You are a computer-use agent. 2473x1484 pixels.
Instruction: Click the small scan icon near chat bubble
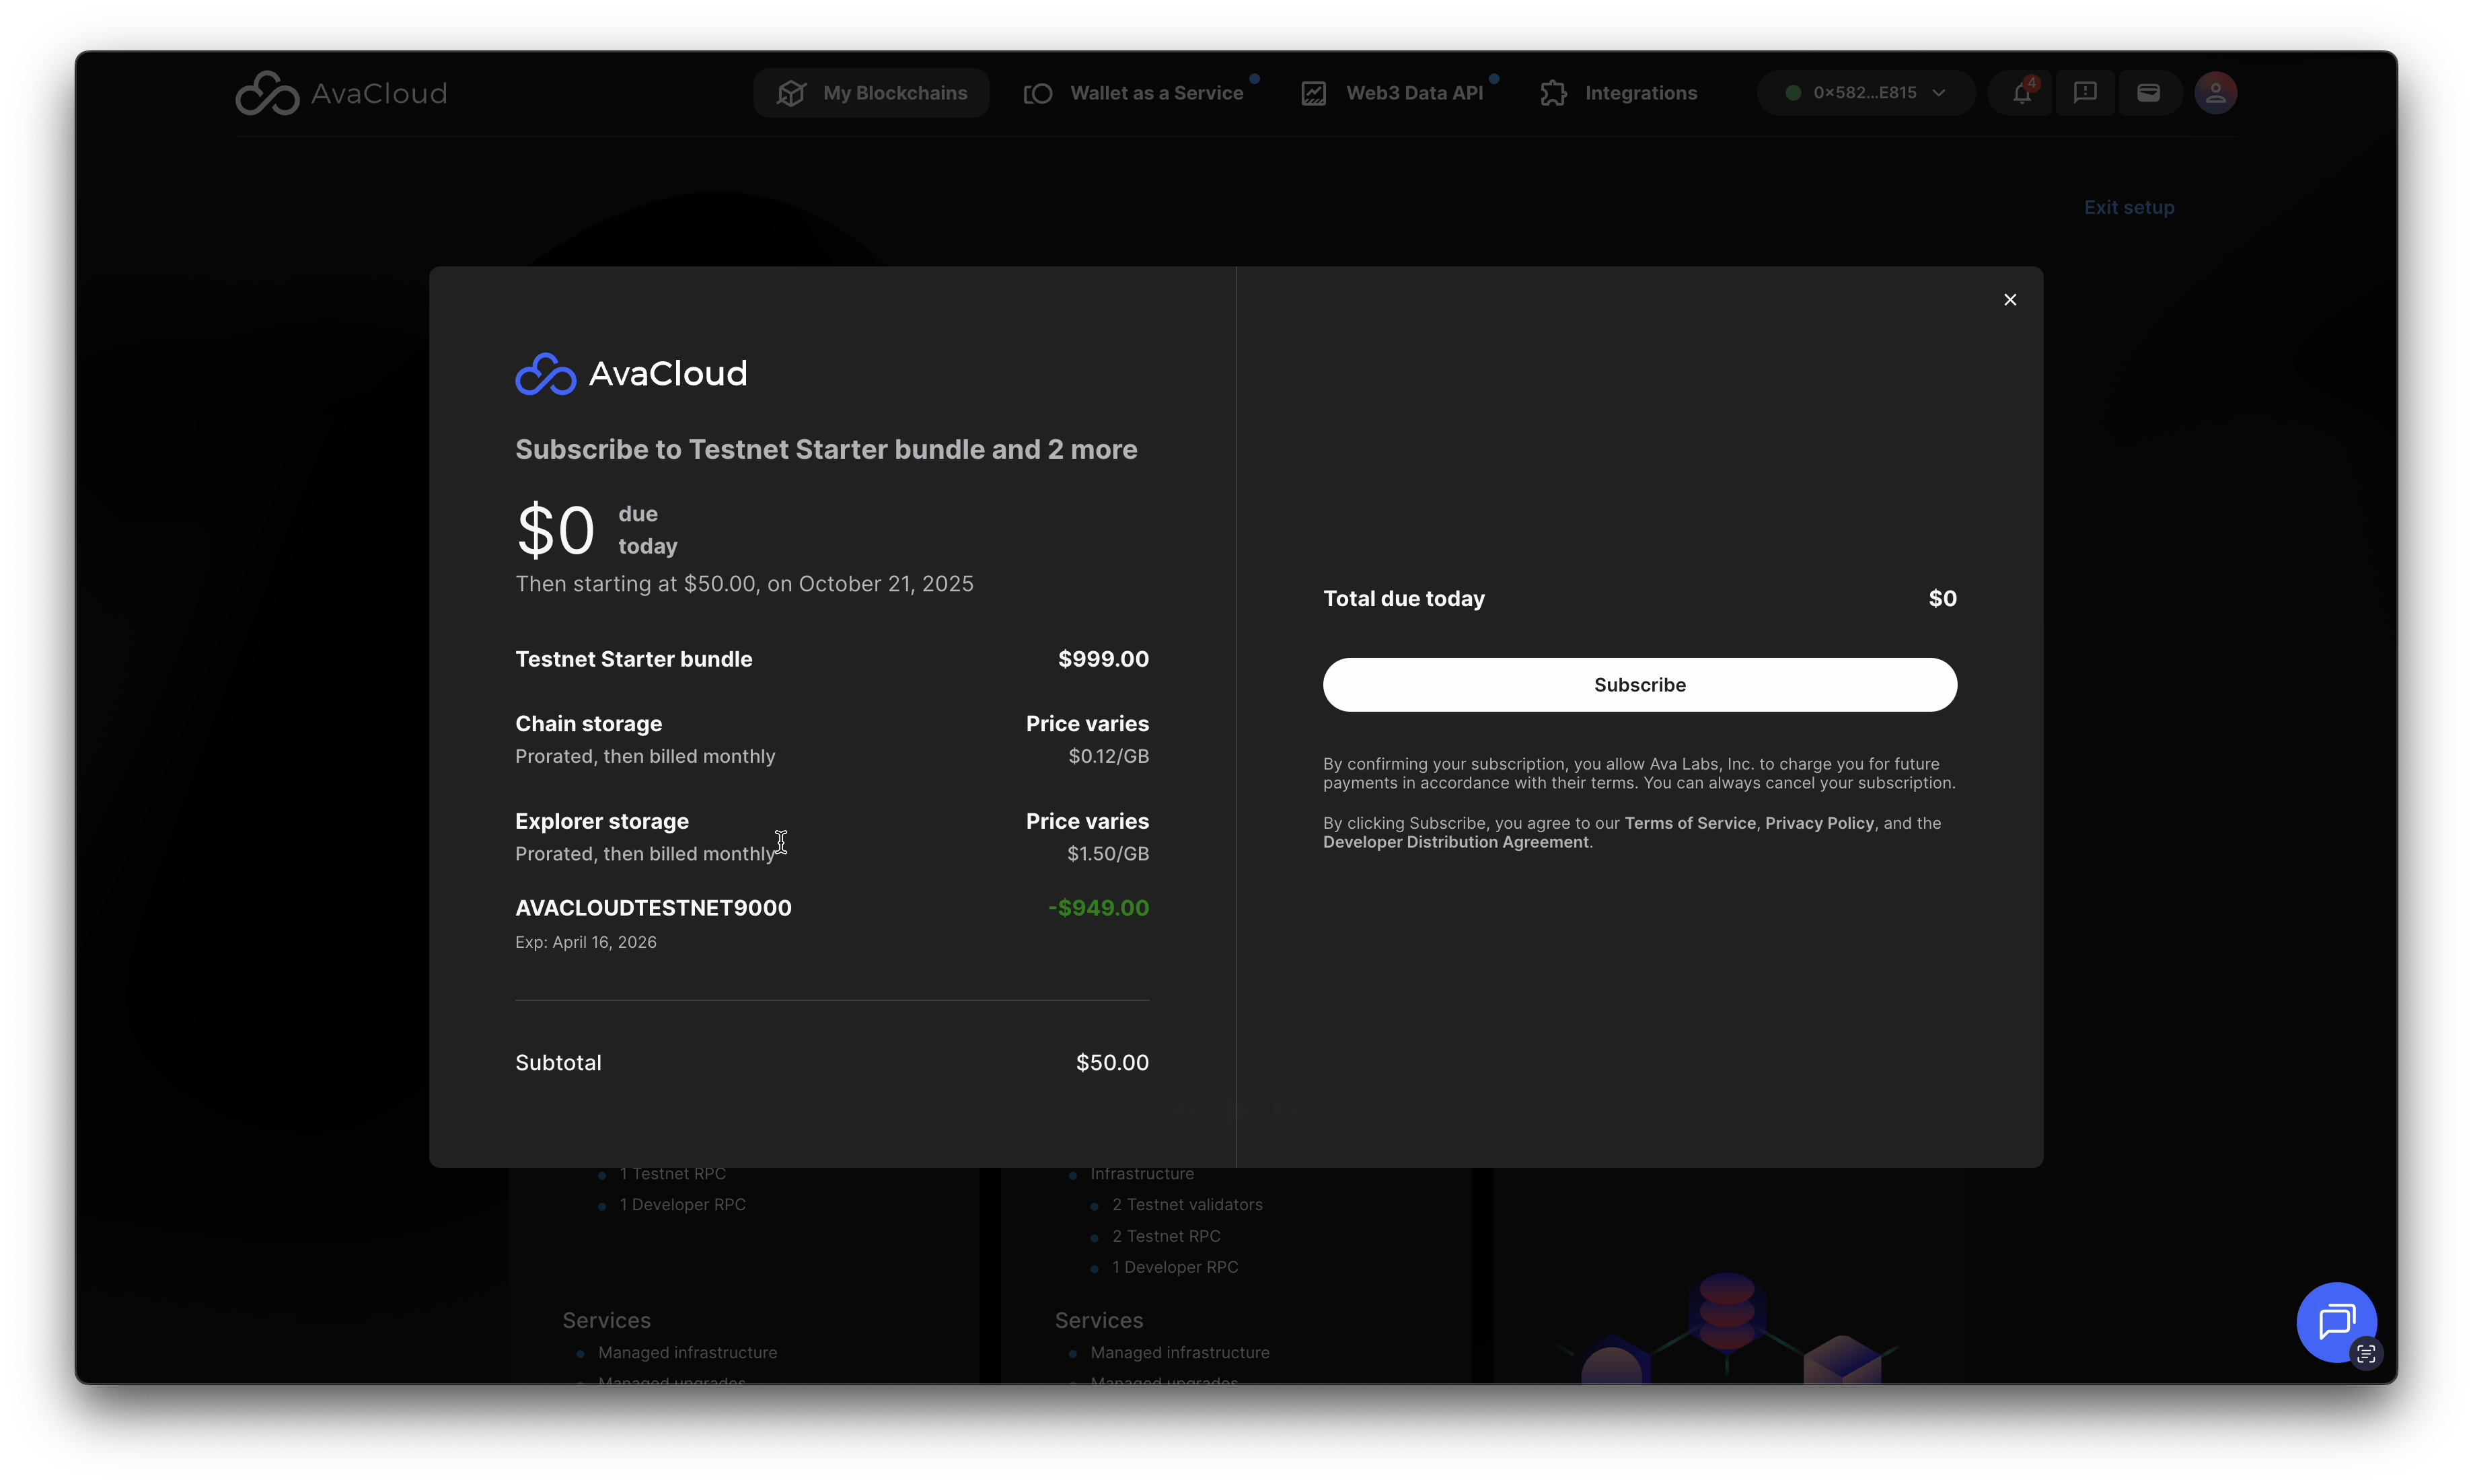(2366, 1354)
